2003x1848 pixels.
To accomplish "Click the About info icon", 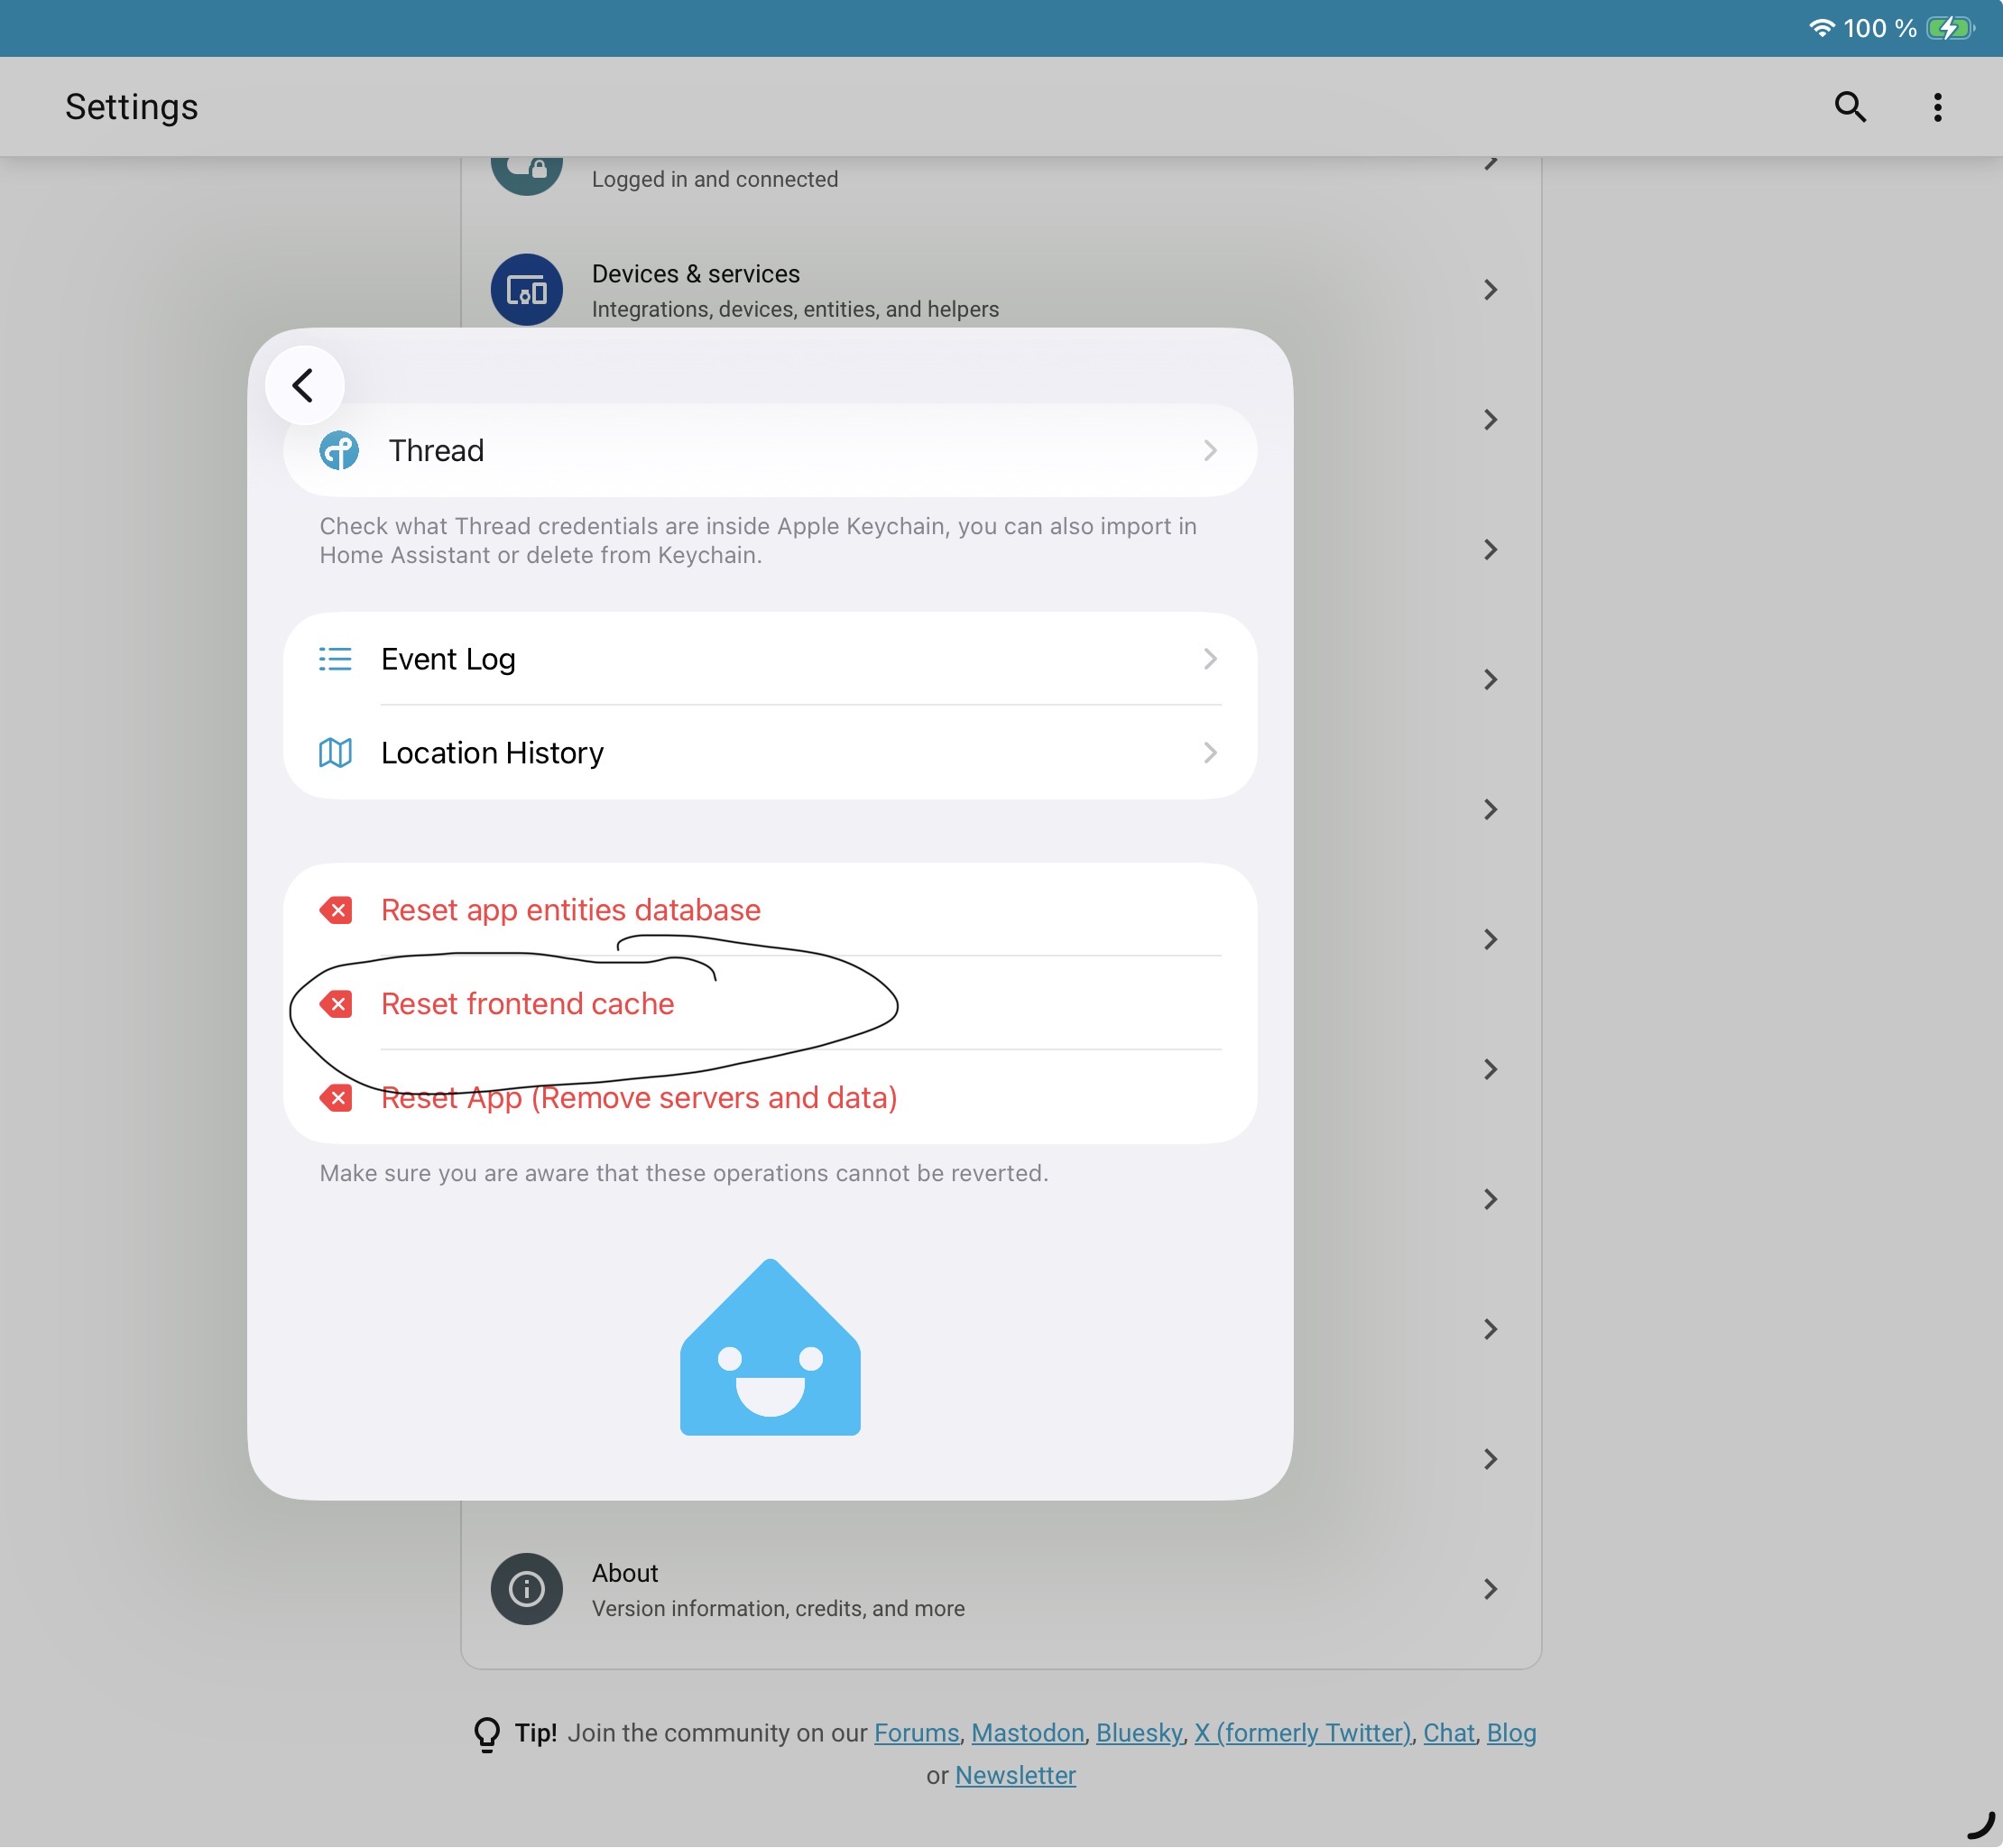I will pos(526,1589).
